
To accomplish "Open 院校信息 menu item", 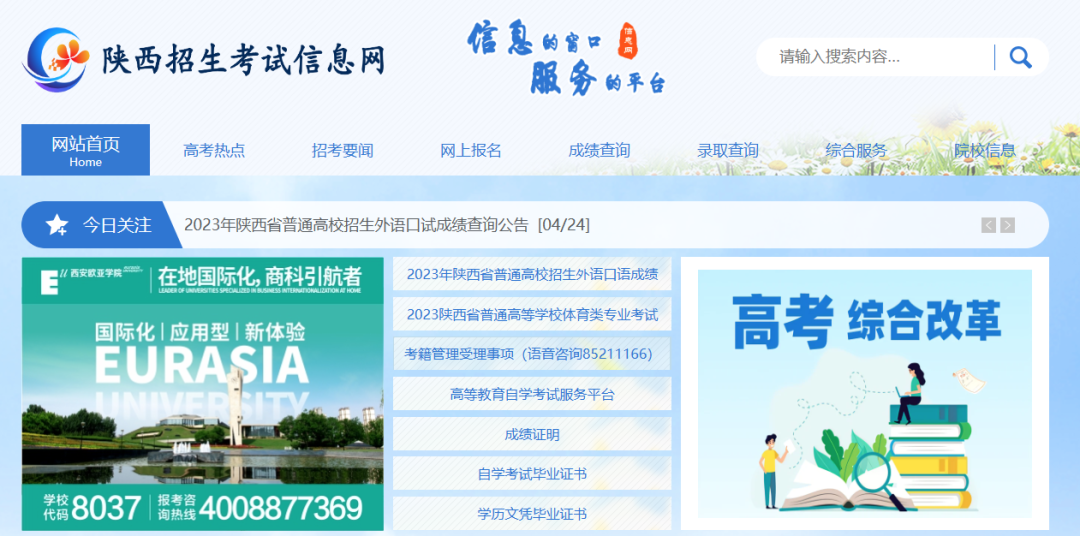I will [x=985, y=150].
